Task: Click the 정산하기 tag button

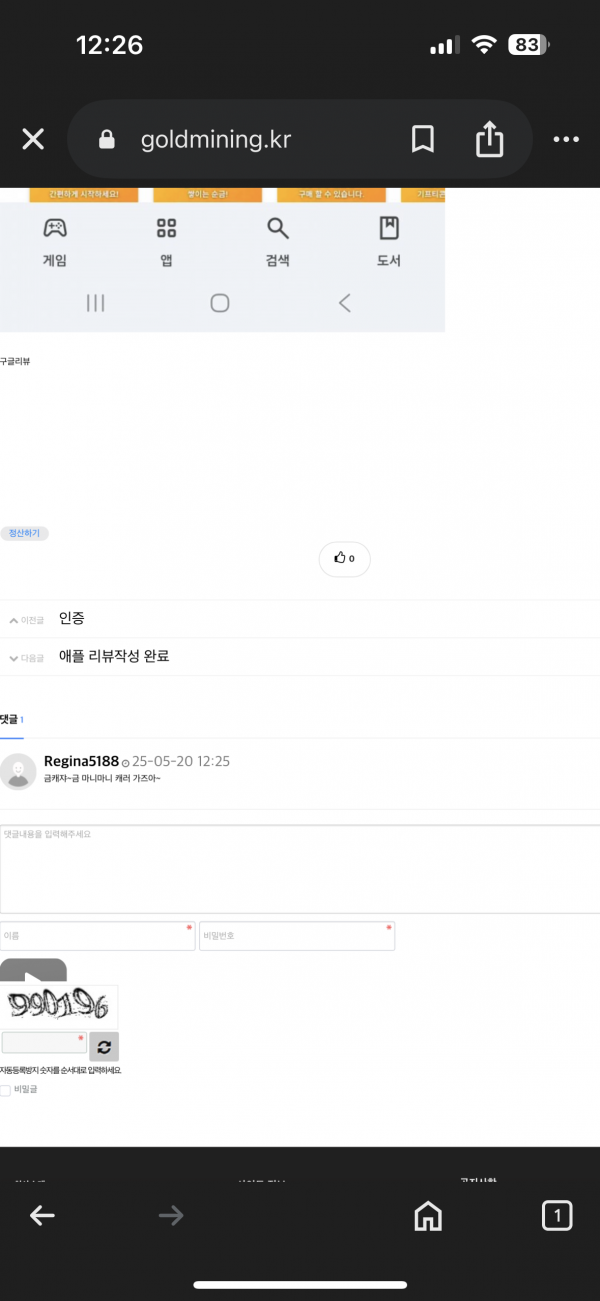Action: click(x=24, y=533)
